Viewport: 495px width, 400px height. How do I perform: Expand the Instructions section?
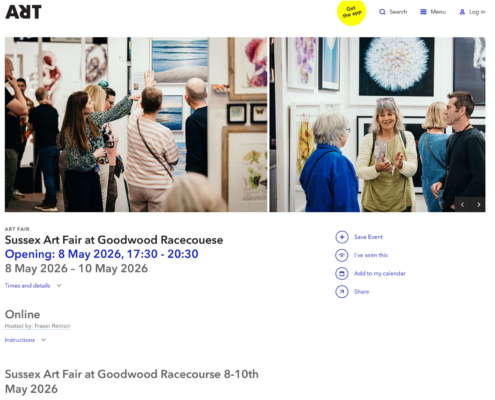[25, 340]
